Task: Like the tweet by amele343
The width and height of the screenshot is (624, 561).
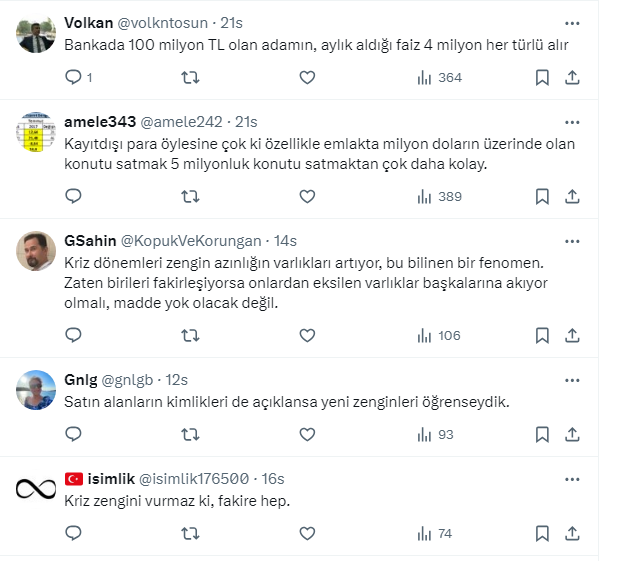Action: coord(307,196)
